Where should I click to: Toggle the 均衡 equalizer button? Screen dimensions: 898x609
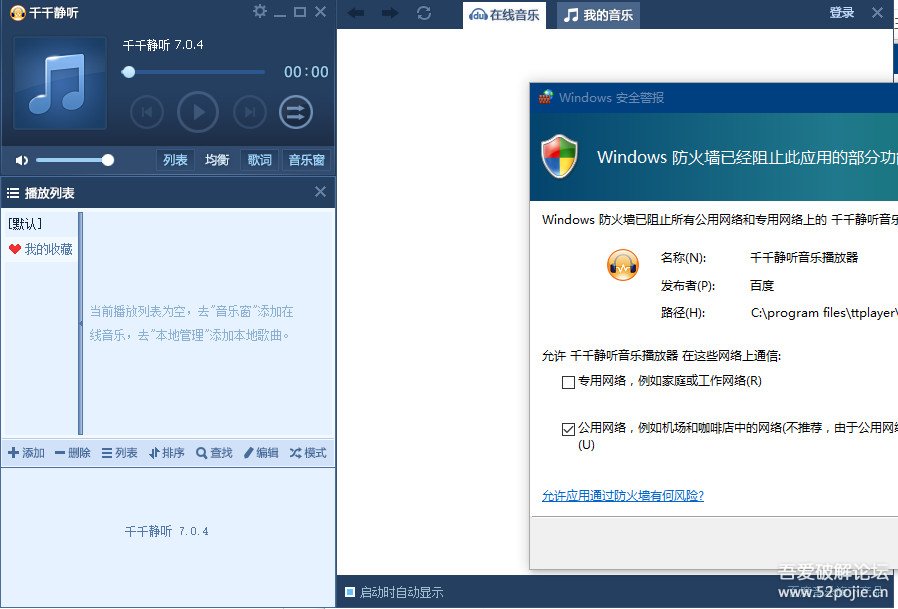[x=217, y=160]
